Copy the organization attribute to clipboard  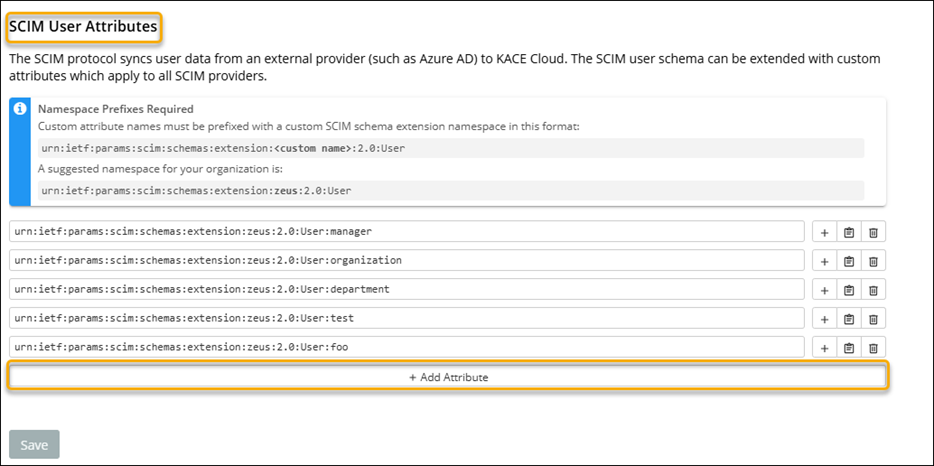tap(849, 261)
